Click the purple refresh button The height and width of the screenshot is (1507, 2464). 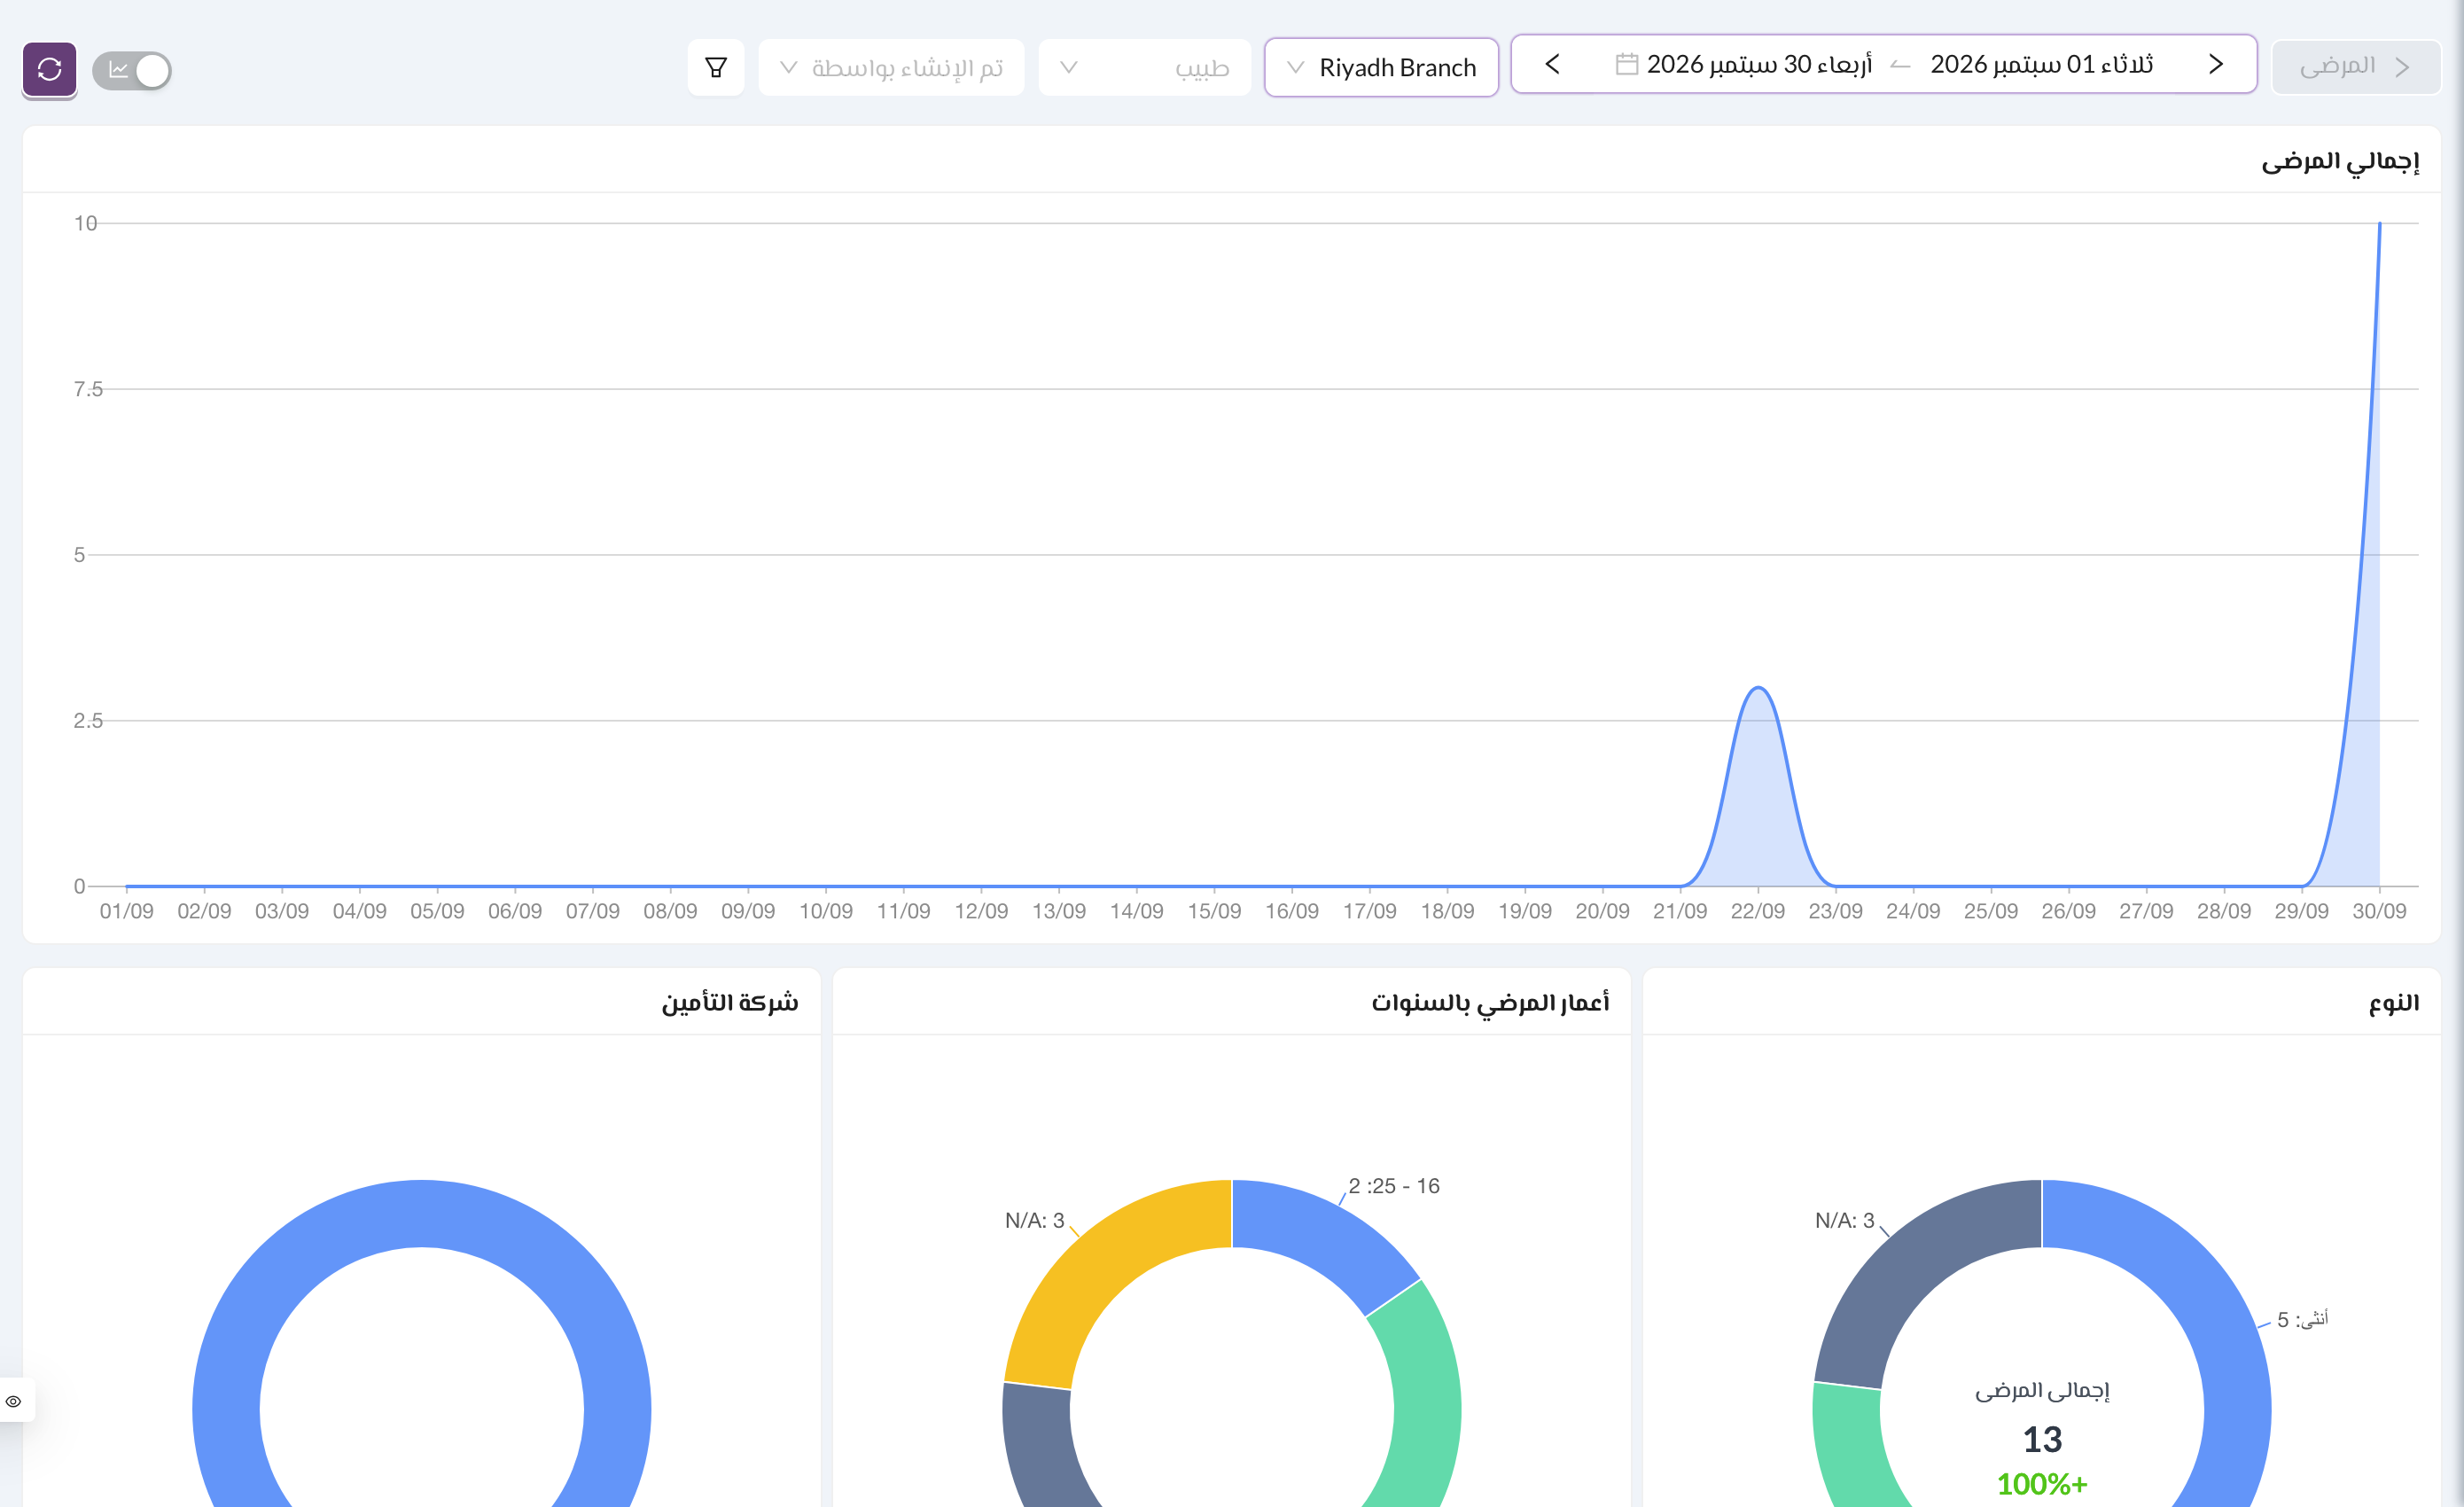coord(49,69)
